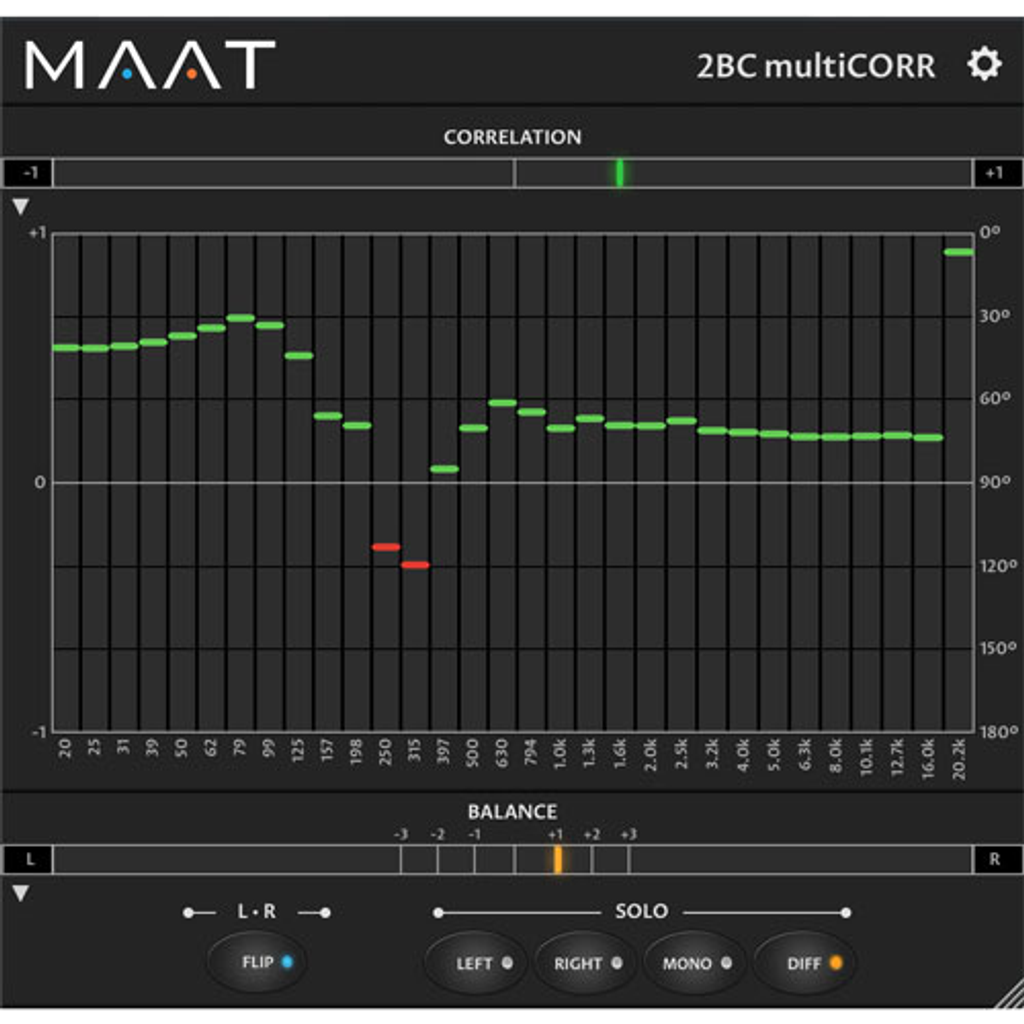
Task: Click the 20 Hz frequency label
Action: coord(65,748)
